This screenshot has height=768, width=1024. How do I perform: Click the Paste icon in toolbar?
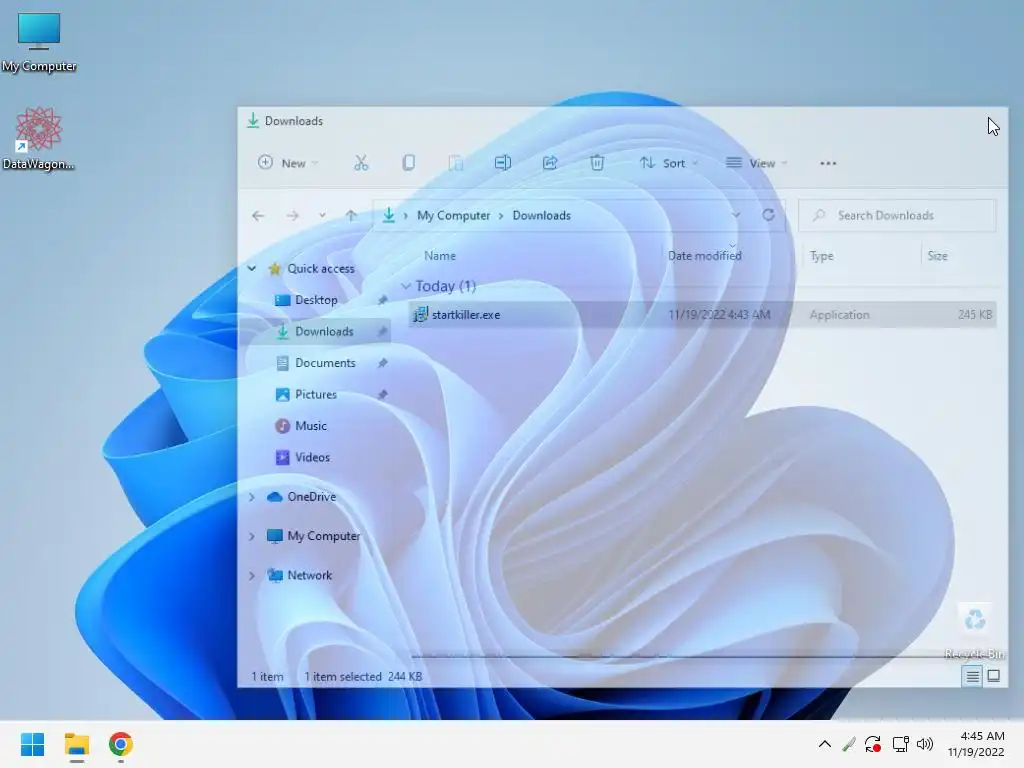456,163
